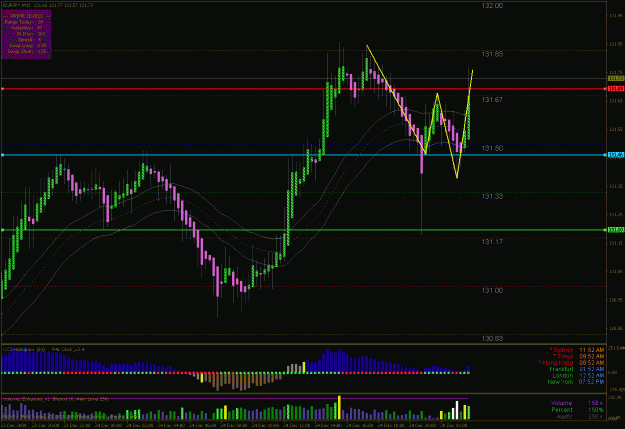Click the chart symbol and OHLC header text
Viewport: 625px width, 429px height.
coord(48,5)
